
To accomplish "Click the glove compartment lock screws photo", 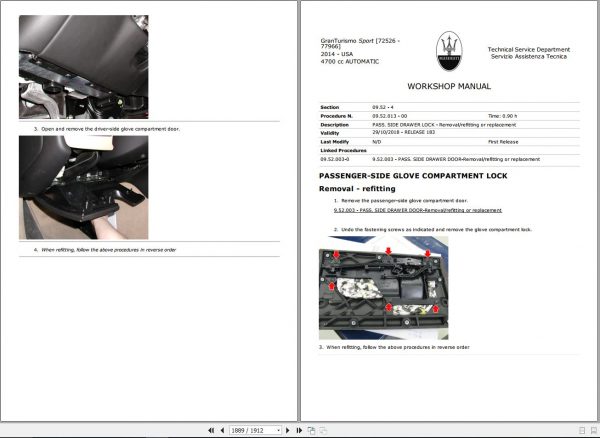I will click(383, 288).
